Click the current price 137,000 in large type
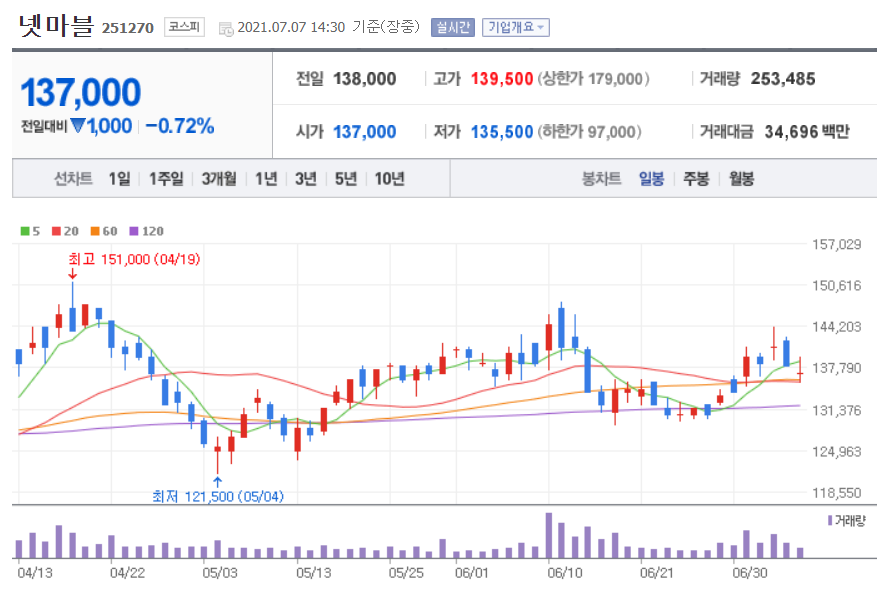The width and height of the screenshot is (877, 595). tap(81, 92)
